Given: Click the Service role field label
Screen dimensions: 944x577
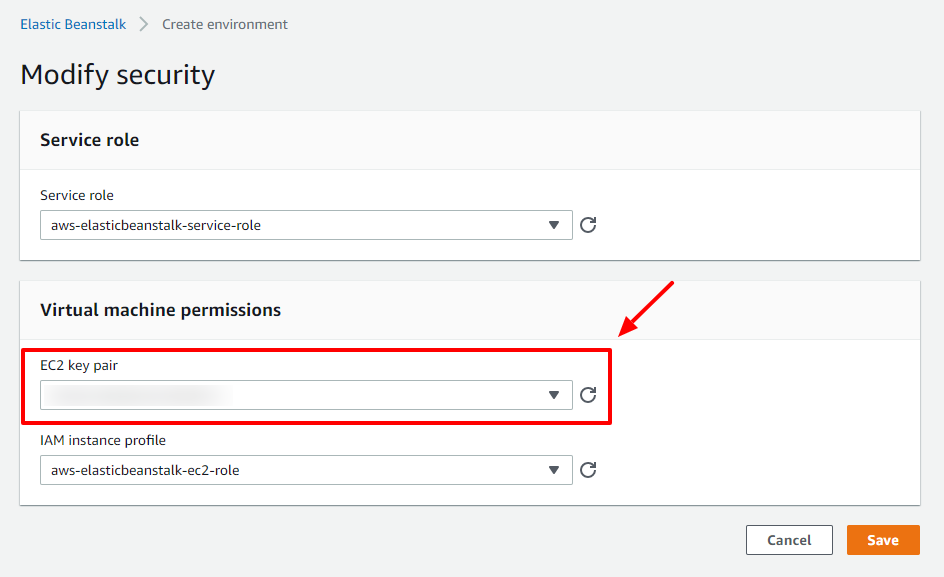Looking at the screenshot, I should (x=77, y=195).
